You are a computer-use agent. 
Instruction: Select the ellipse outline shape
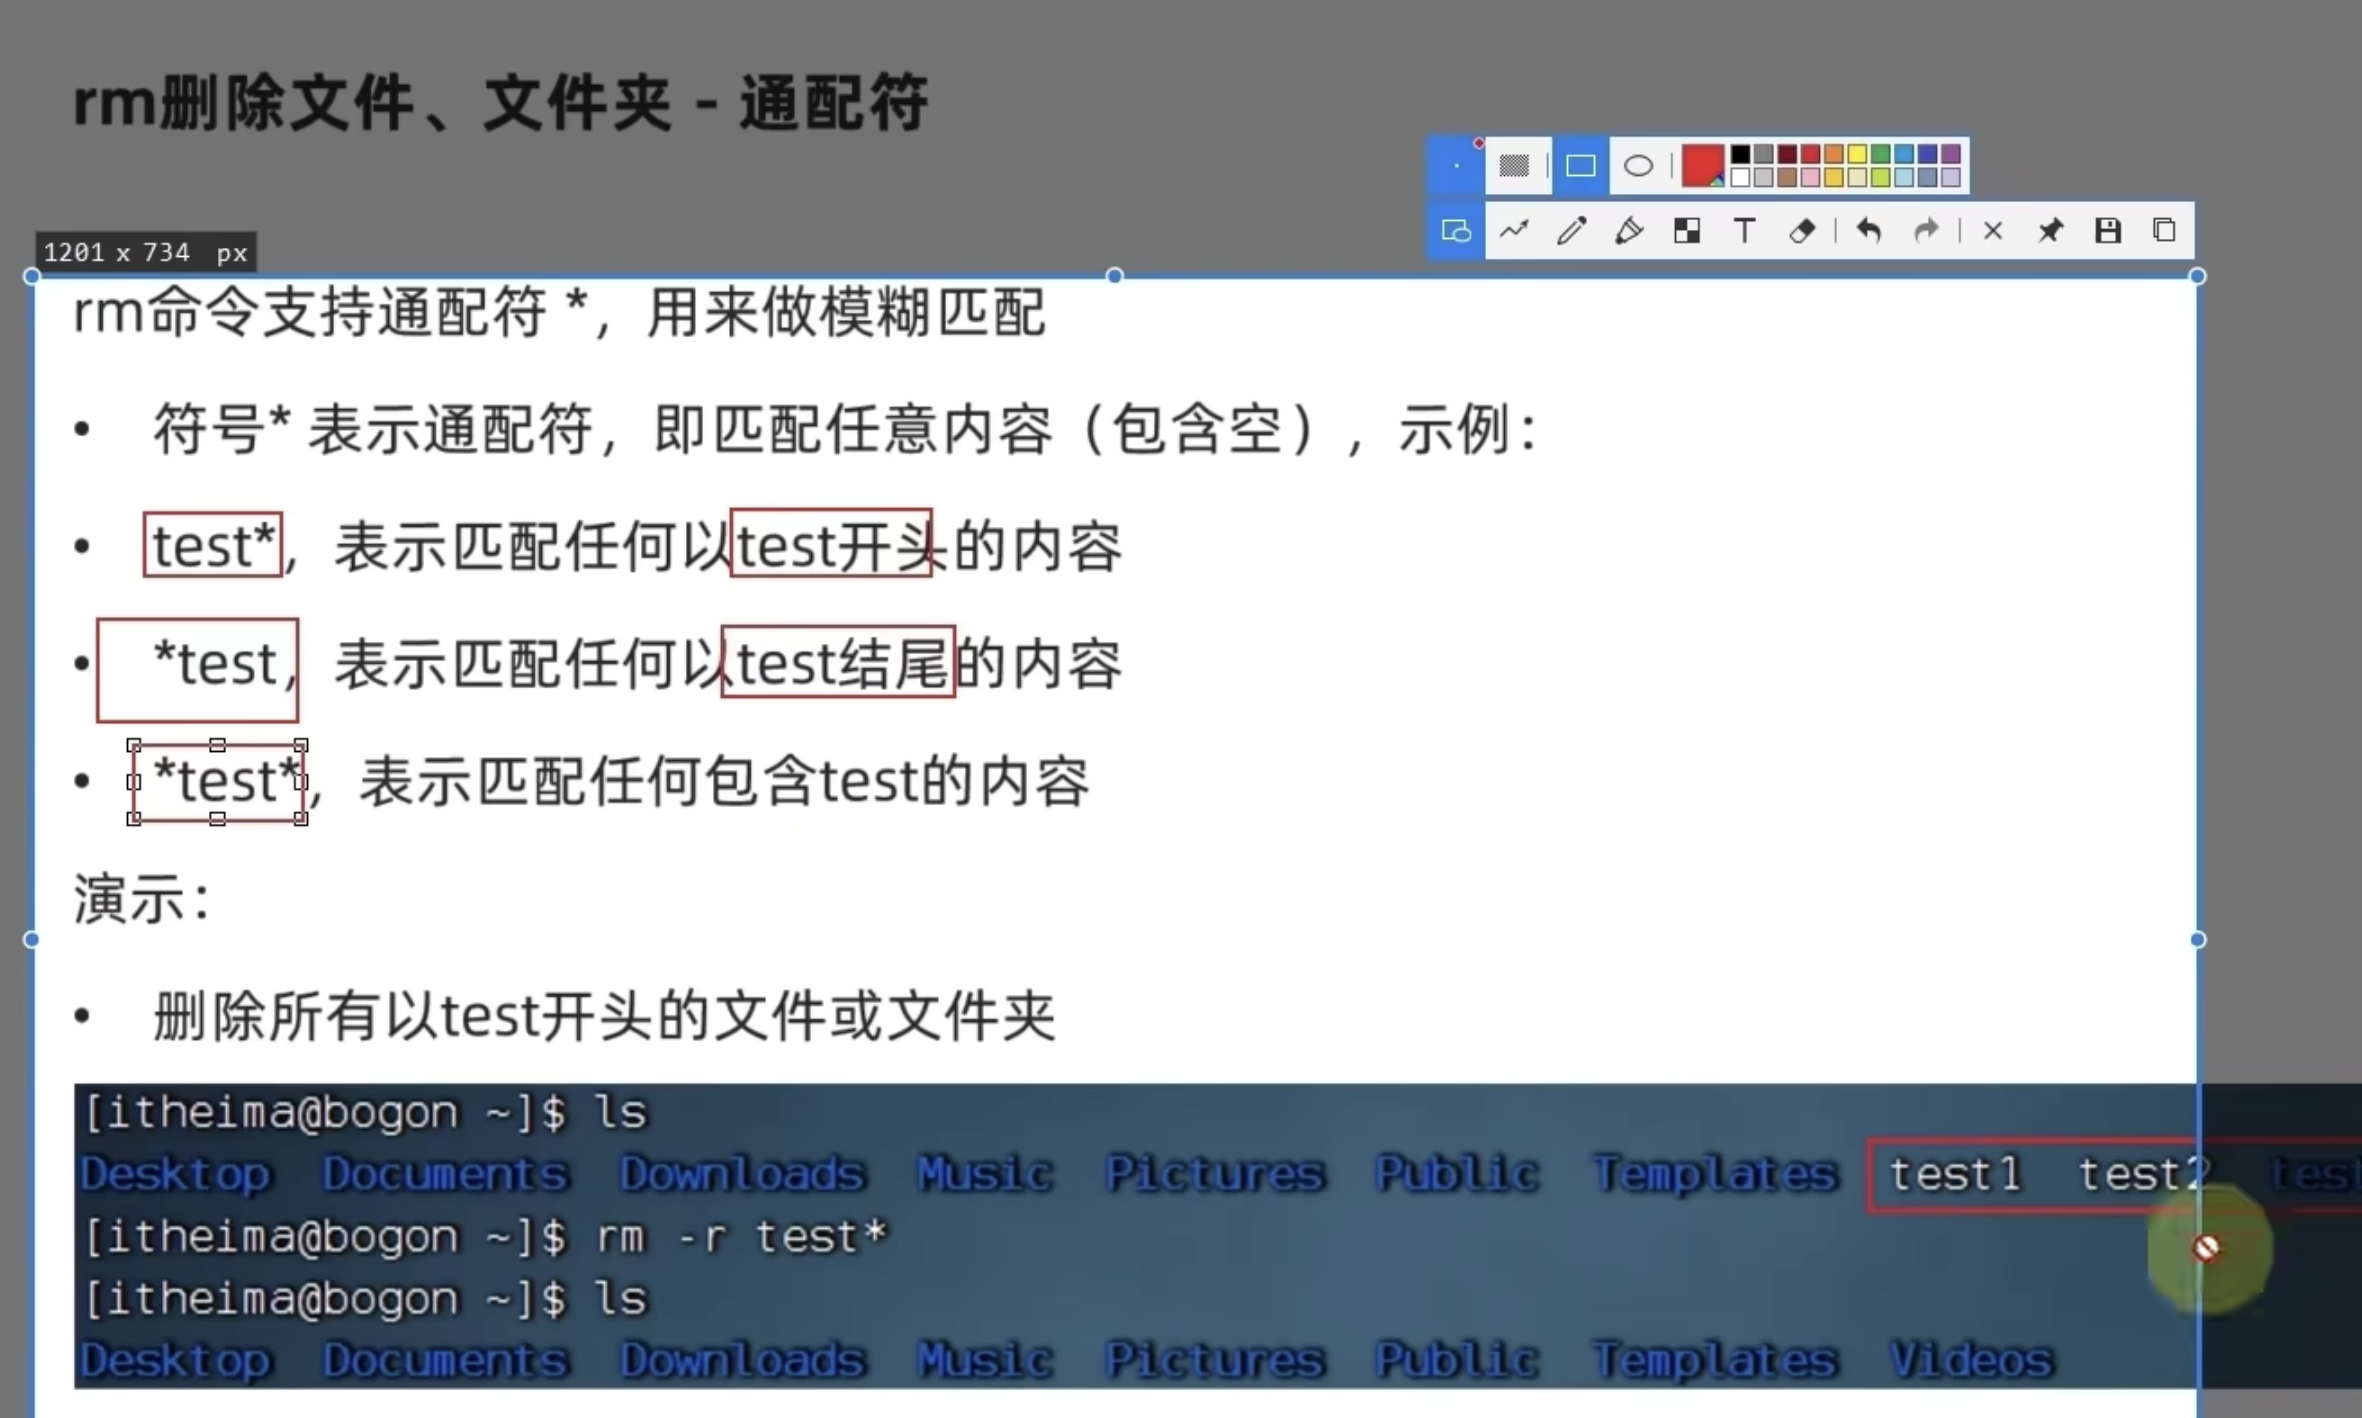click(x=1639, y=165)
